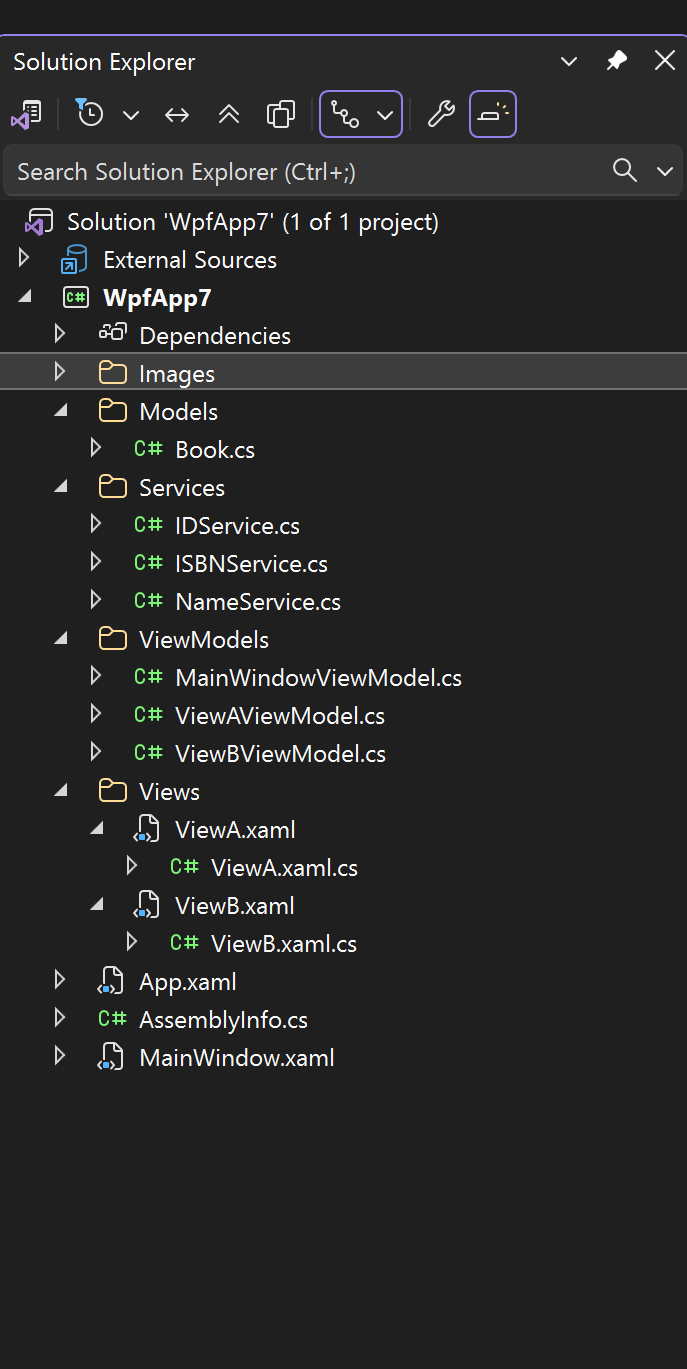Pin the Solution Explorer window

coord(616,61)
